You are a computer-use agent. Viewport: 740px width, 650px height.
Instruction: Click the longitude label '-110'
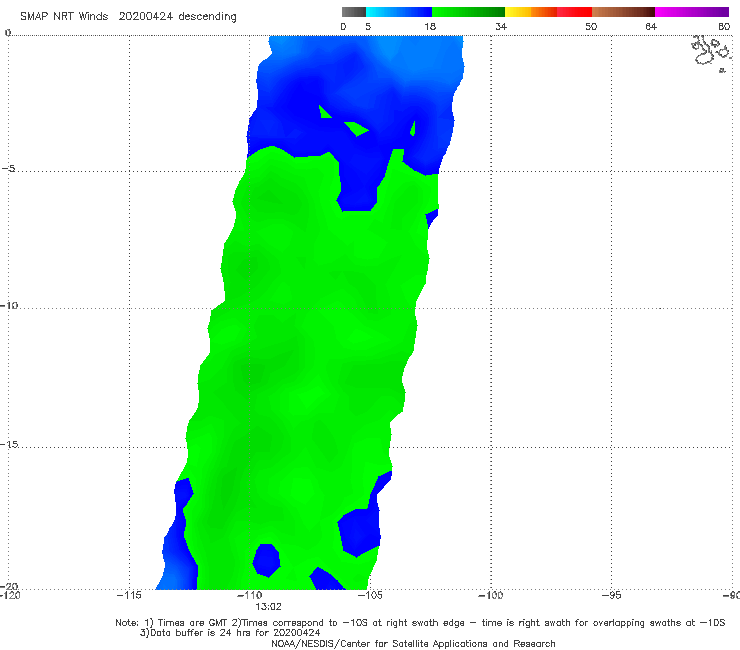[249, 595]
